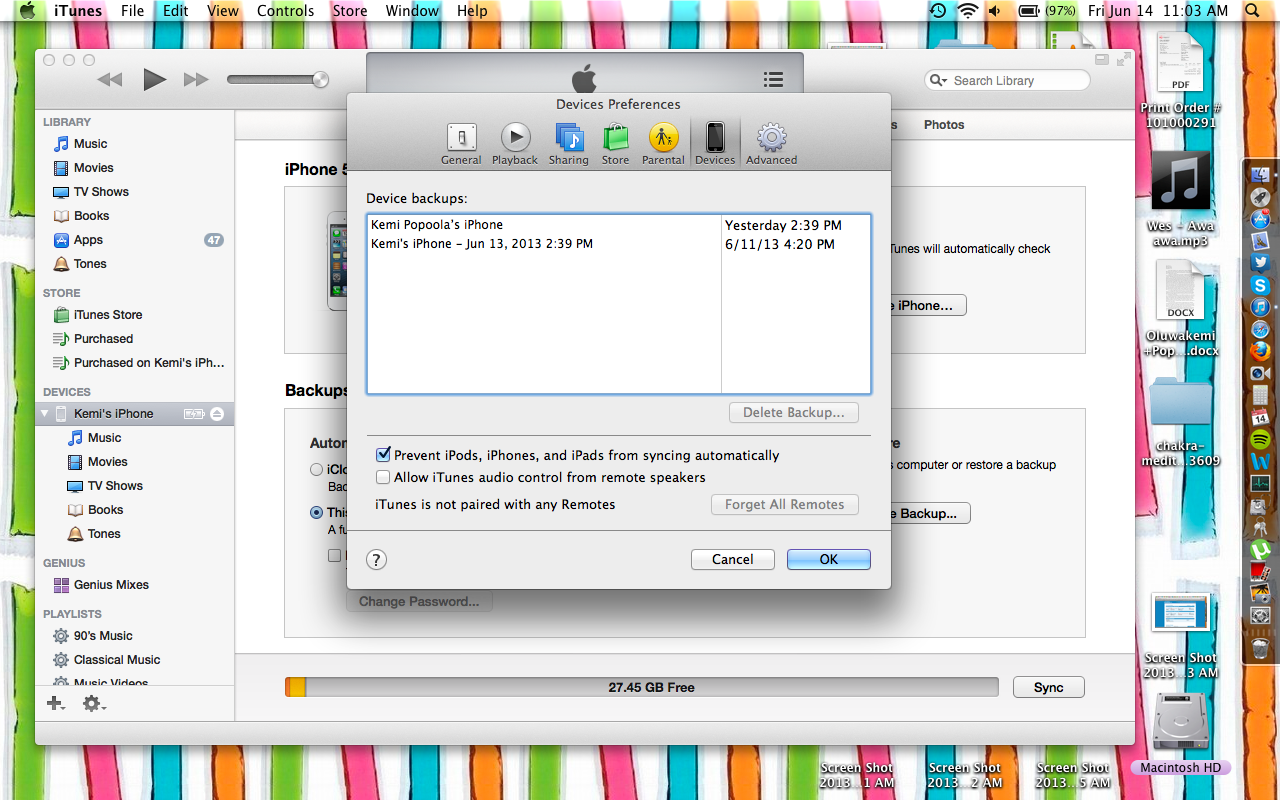Open the Trash in the Dock
The image size is (1280, 800).
tap(1260, 649)
